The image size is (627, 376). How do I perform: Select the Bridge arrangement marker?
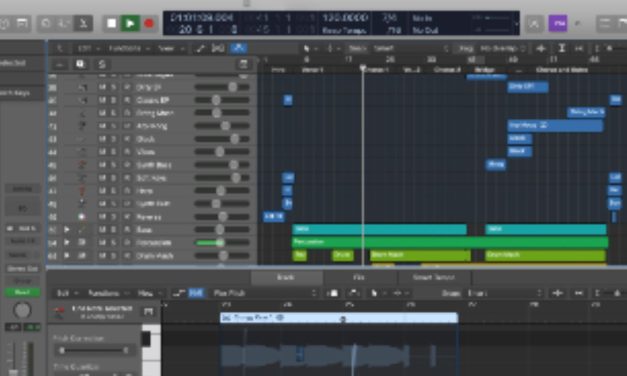tap(484, 70)
